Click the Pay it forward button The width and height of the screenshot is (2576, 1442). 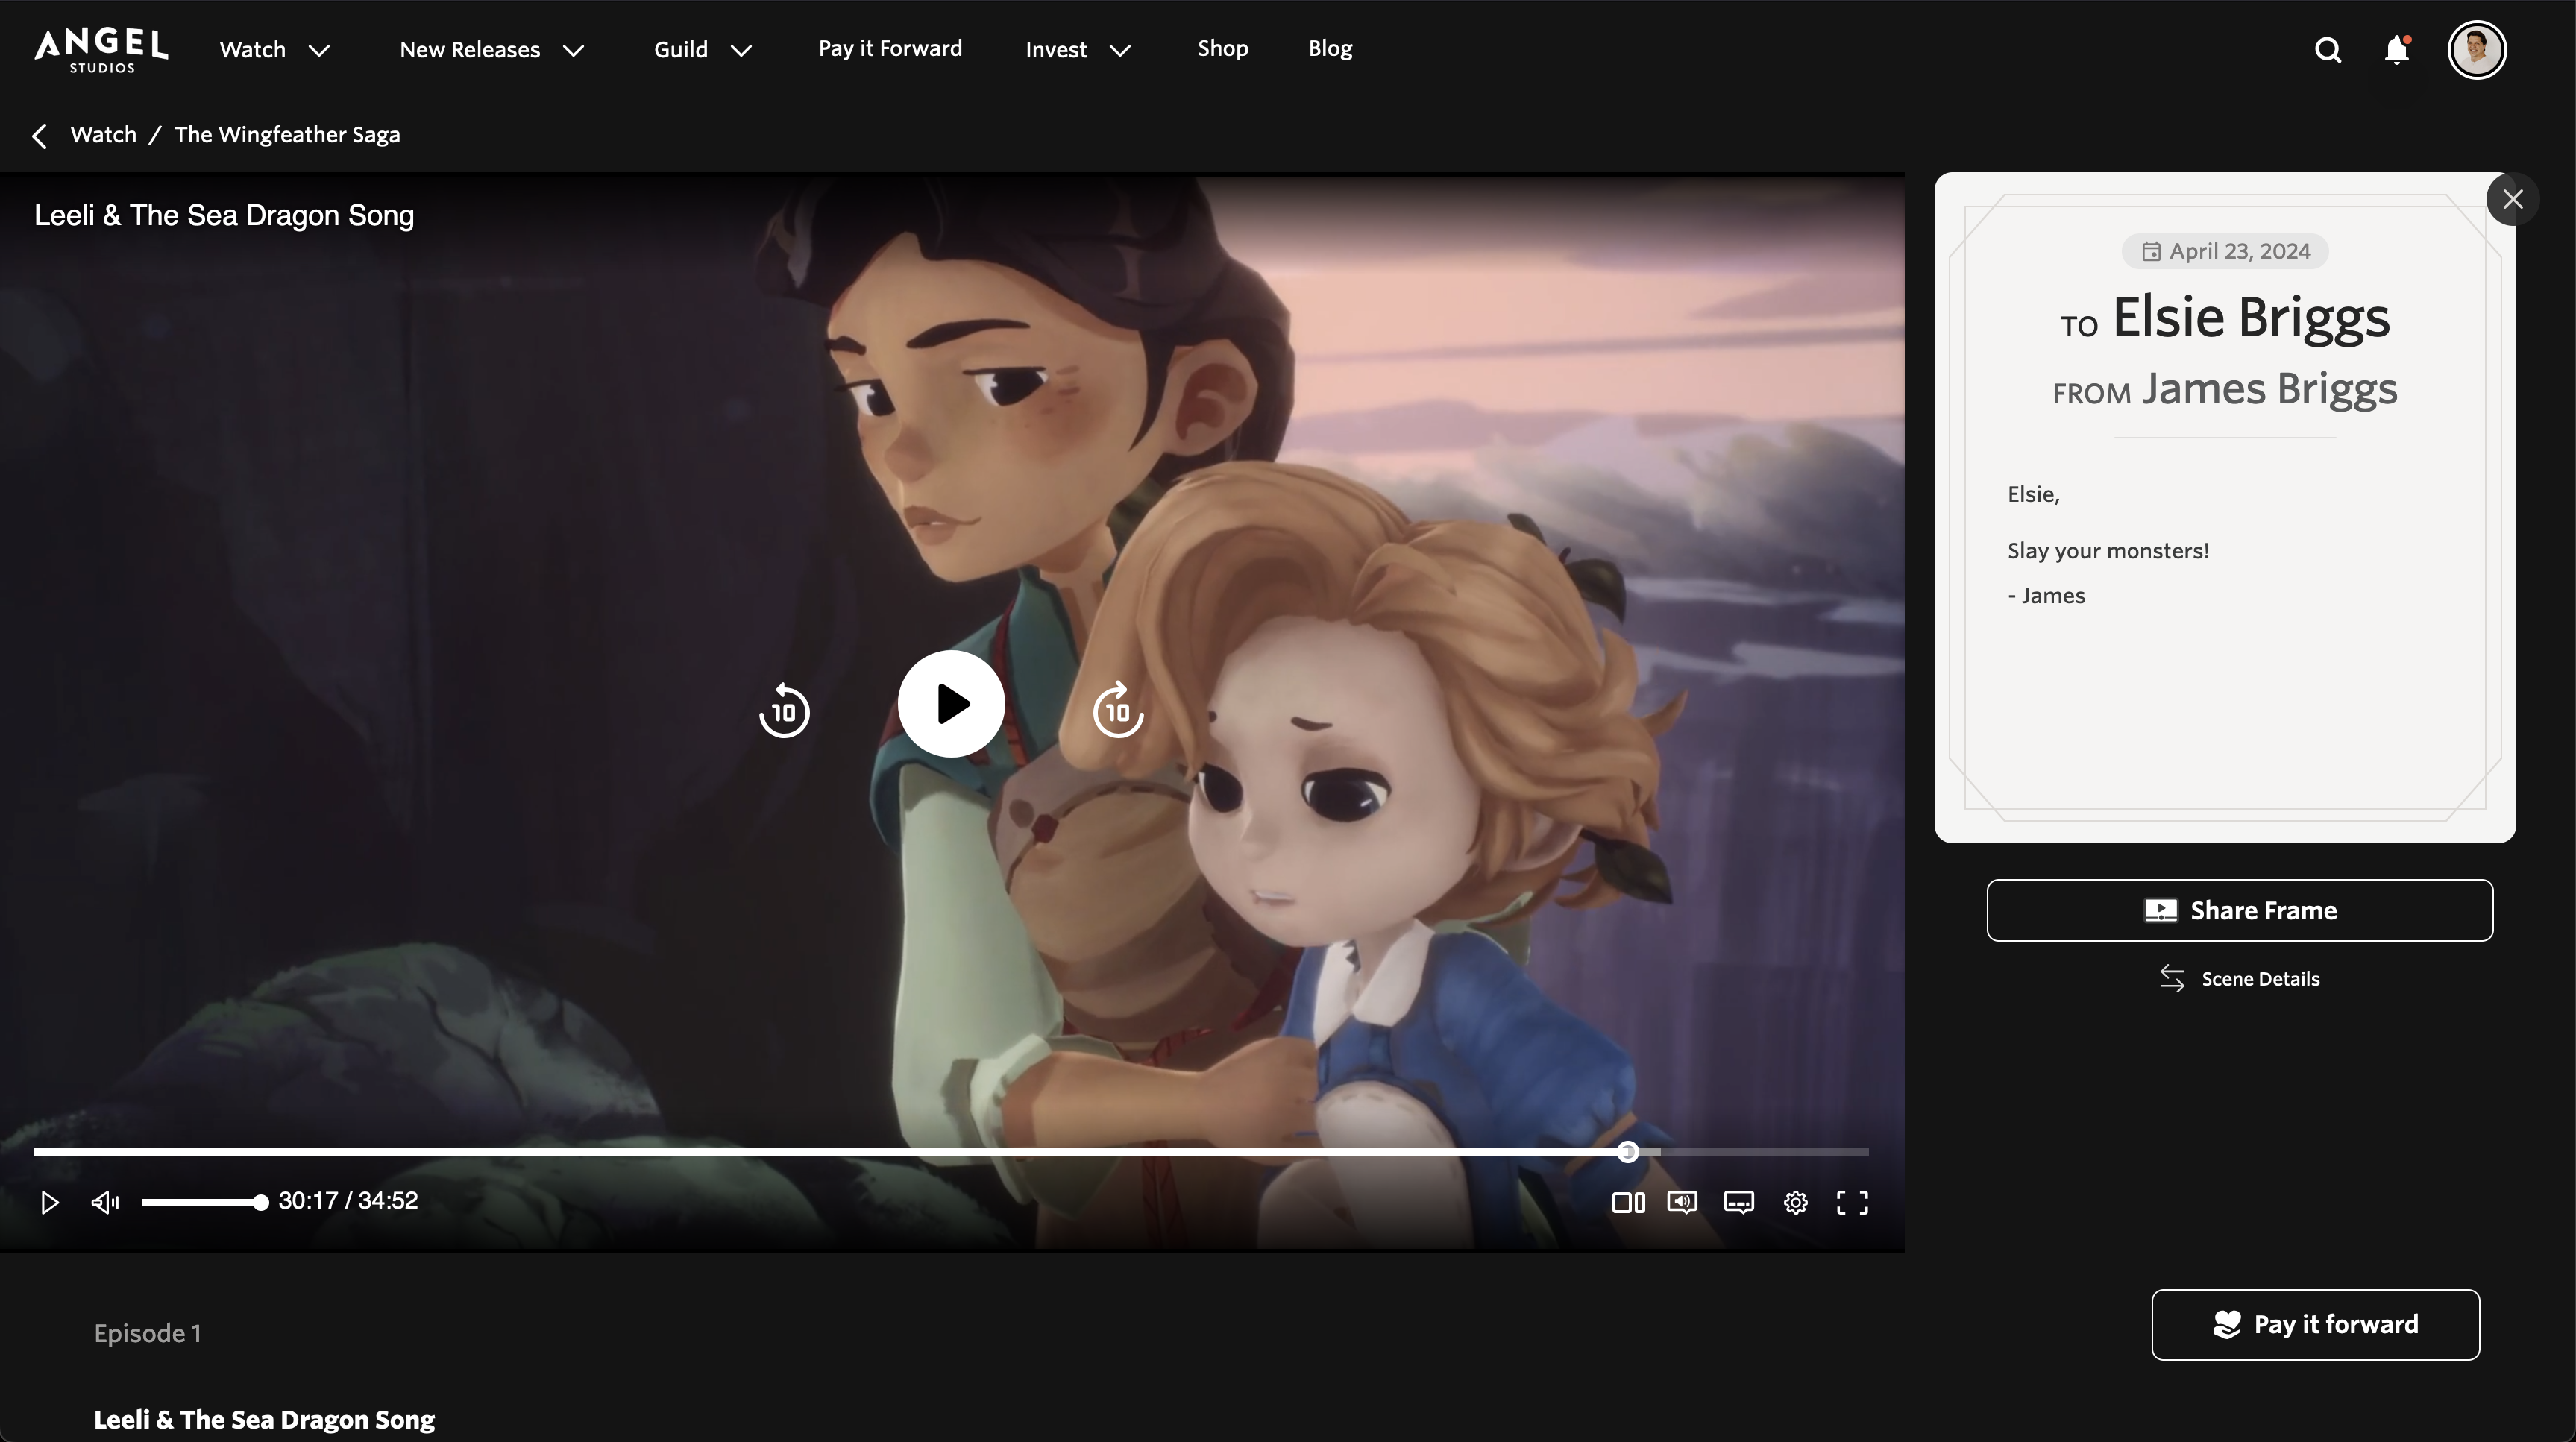click(2315, 1324)
